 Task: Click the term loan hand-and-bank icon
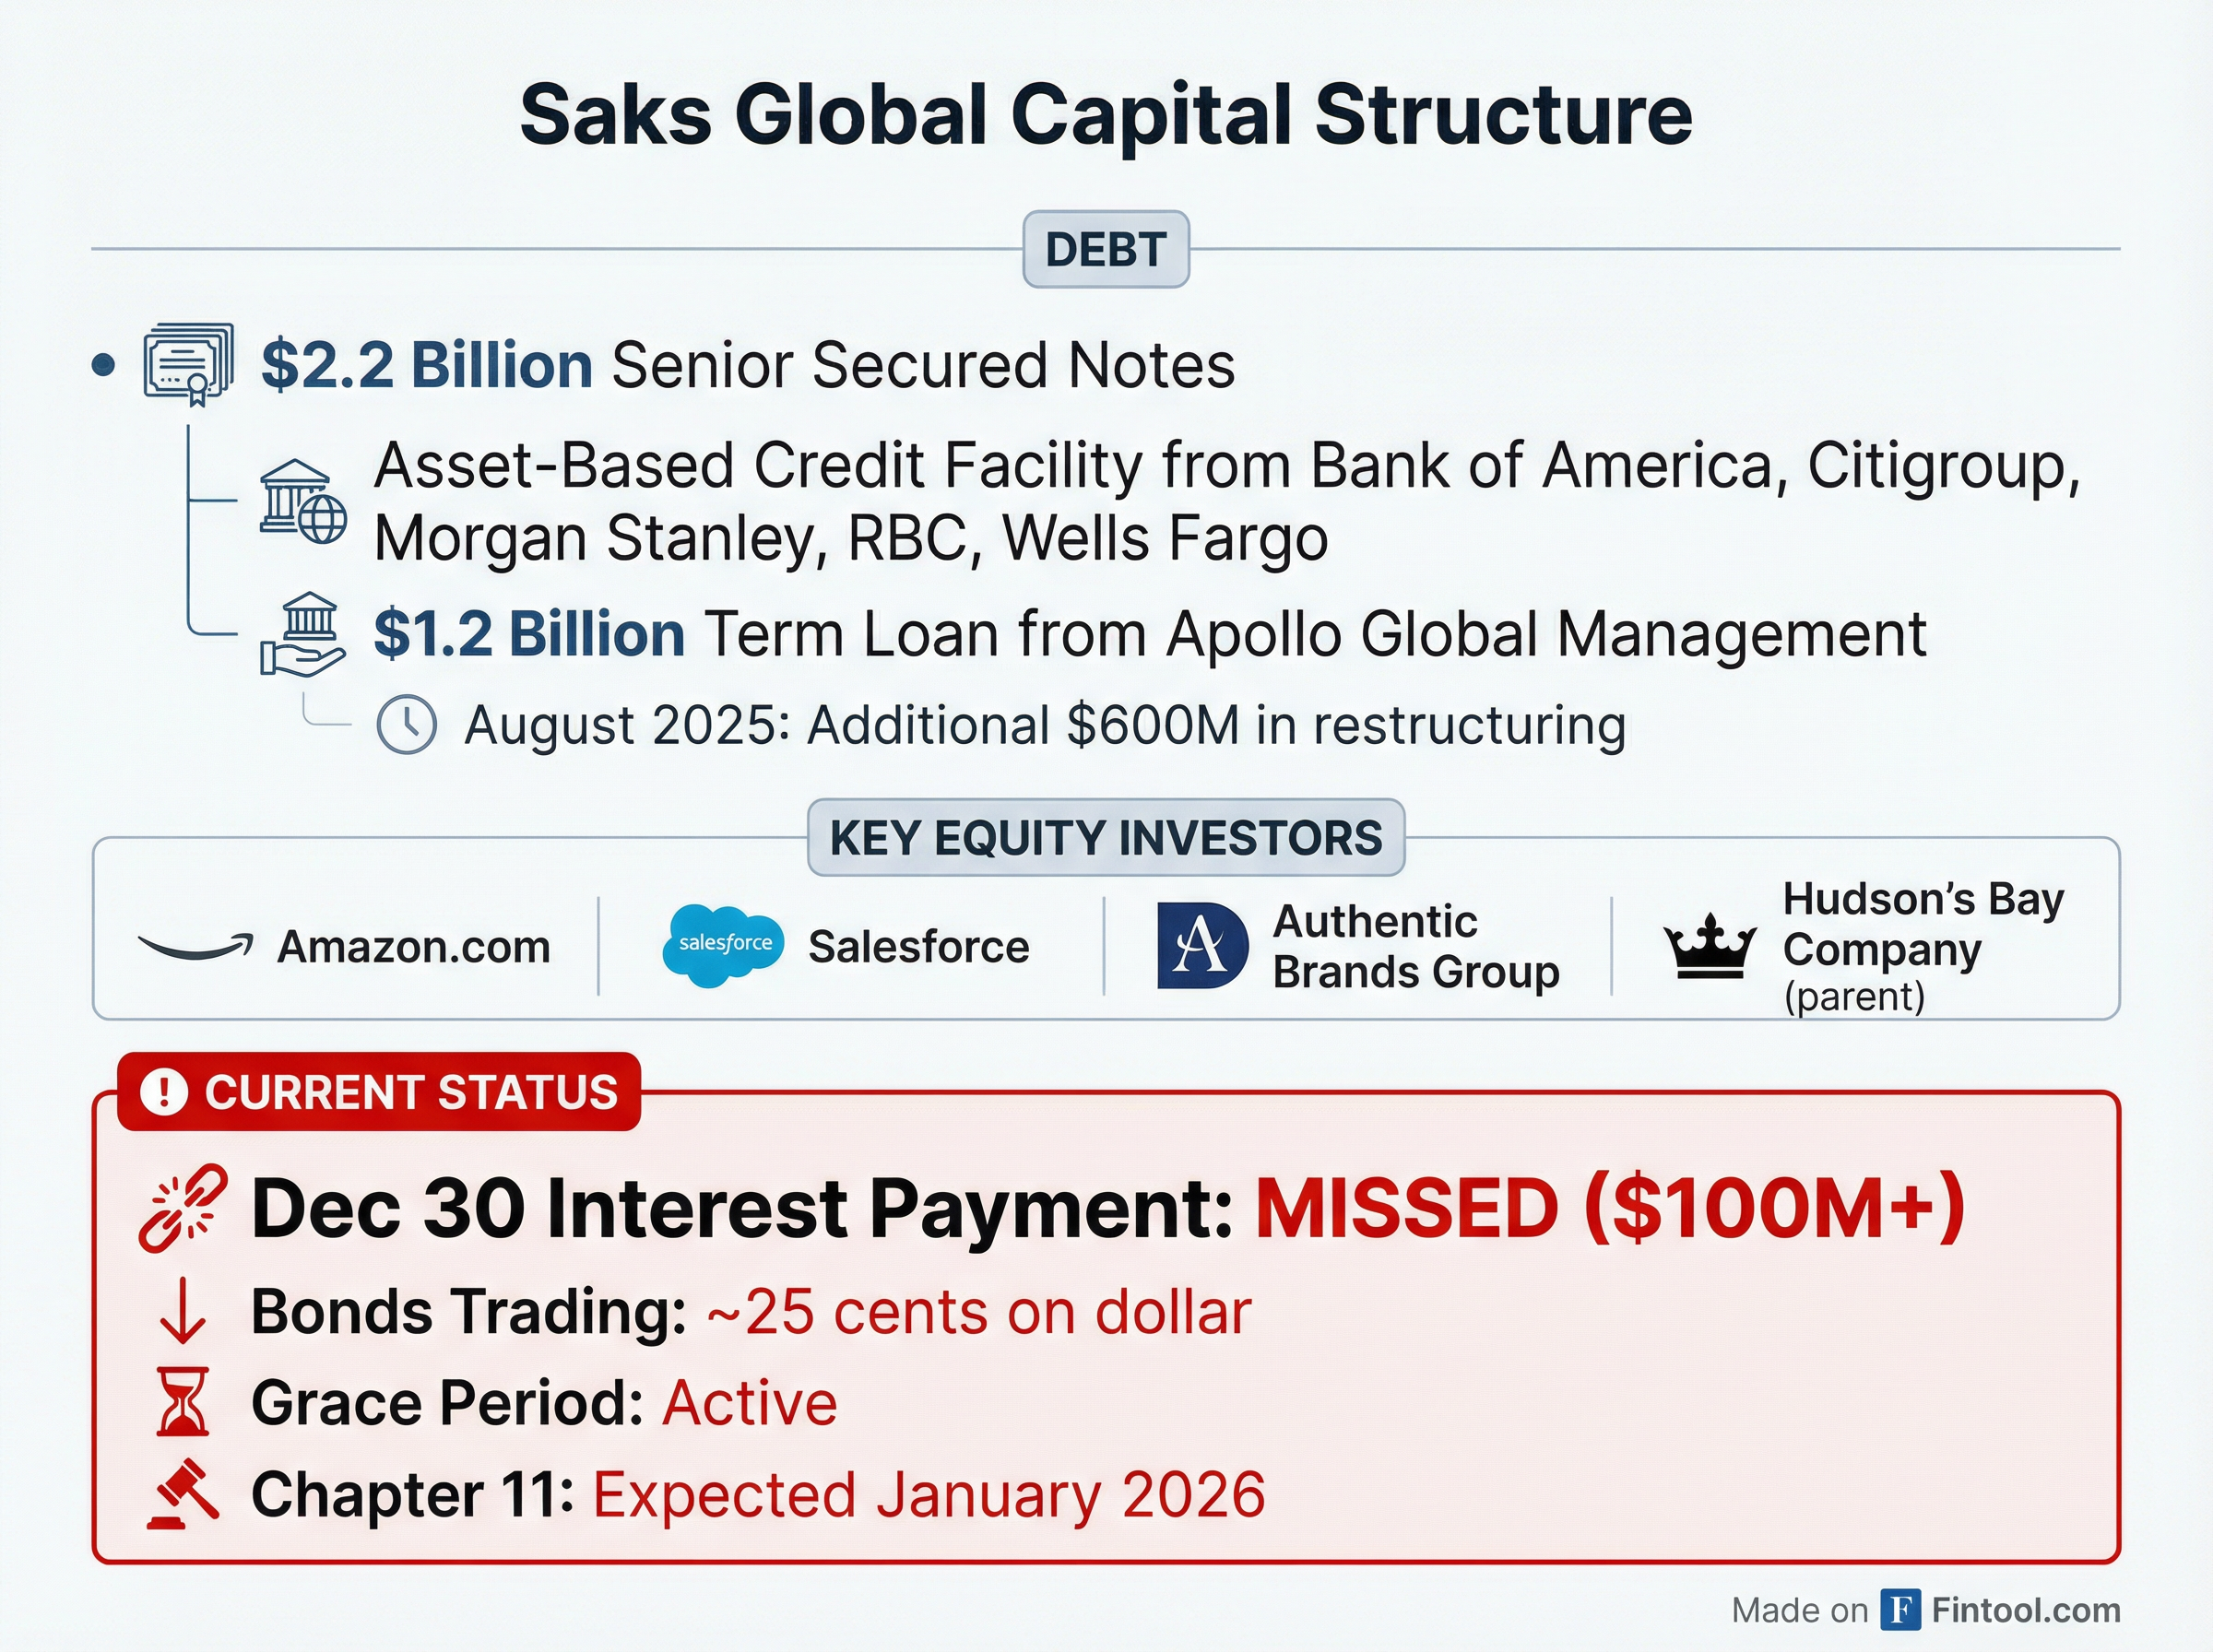(x=303, y=635)
